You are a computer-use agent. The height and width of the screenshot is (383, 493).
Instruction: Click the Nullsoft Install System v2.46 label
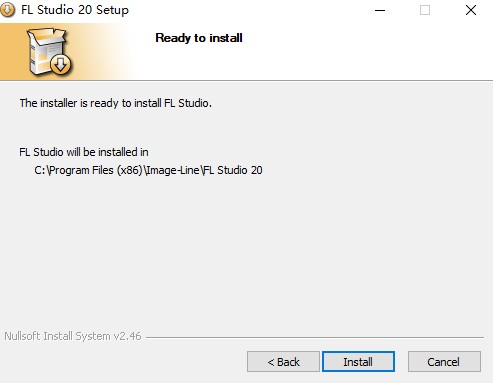(73, 336)
